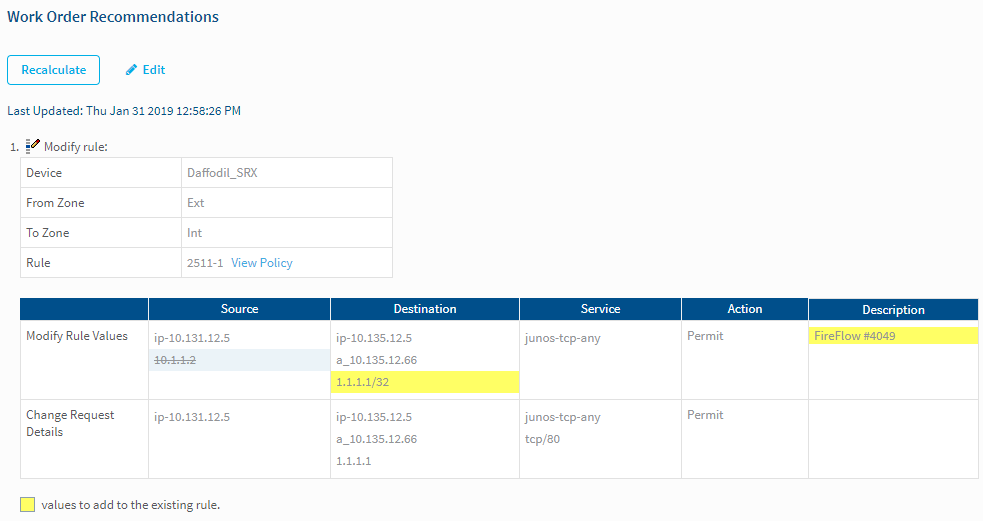Click the Daffodil_SRX device value
The height and width of the screenshot is (521, 983).
(x=221, y=173)
